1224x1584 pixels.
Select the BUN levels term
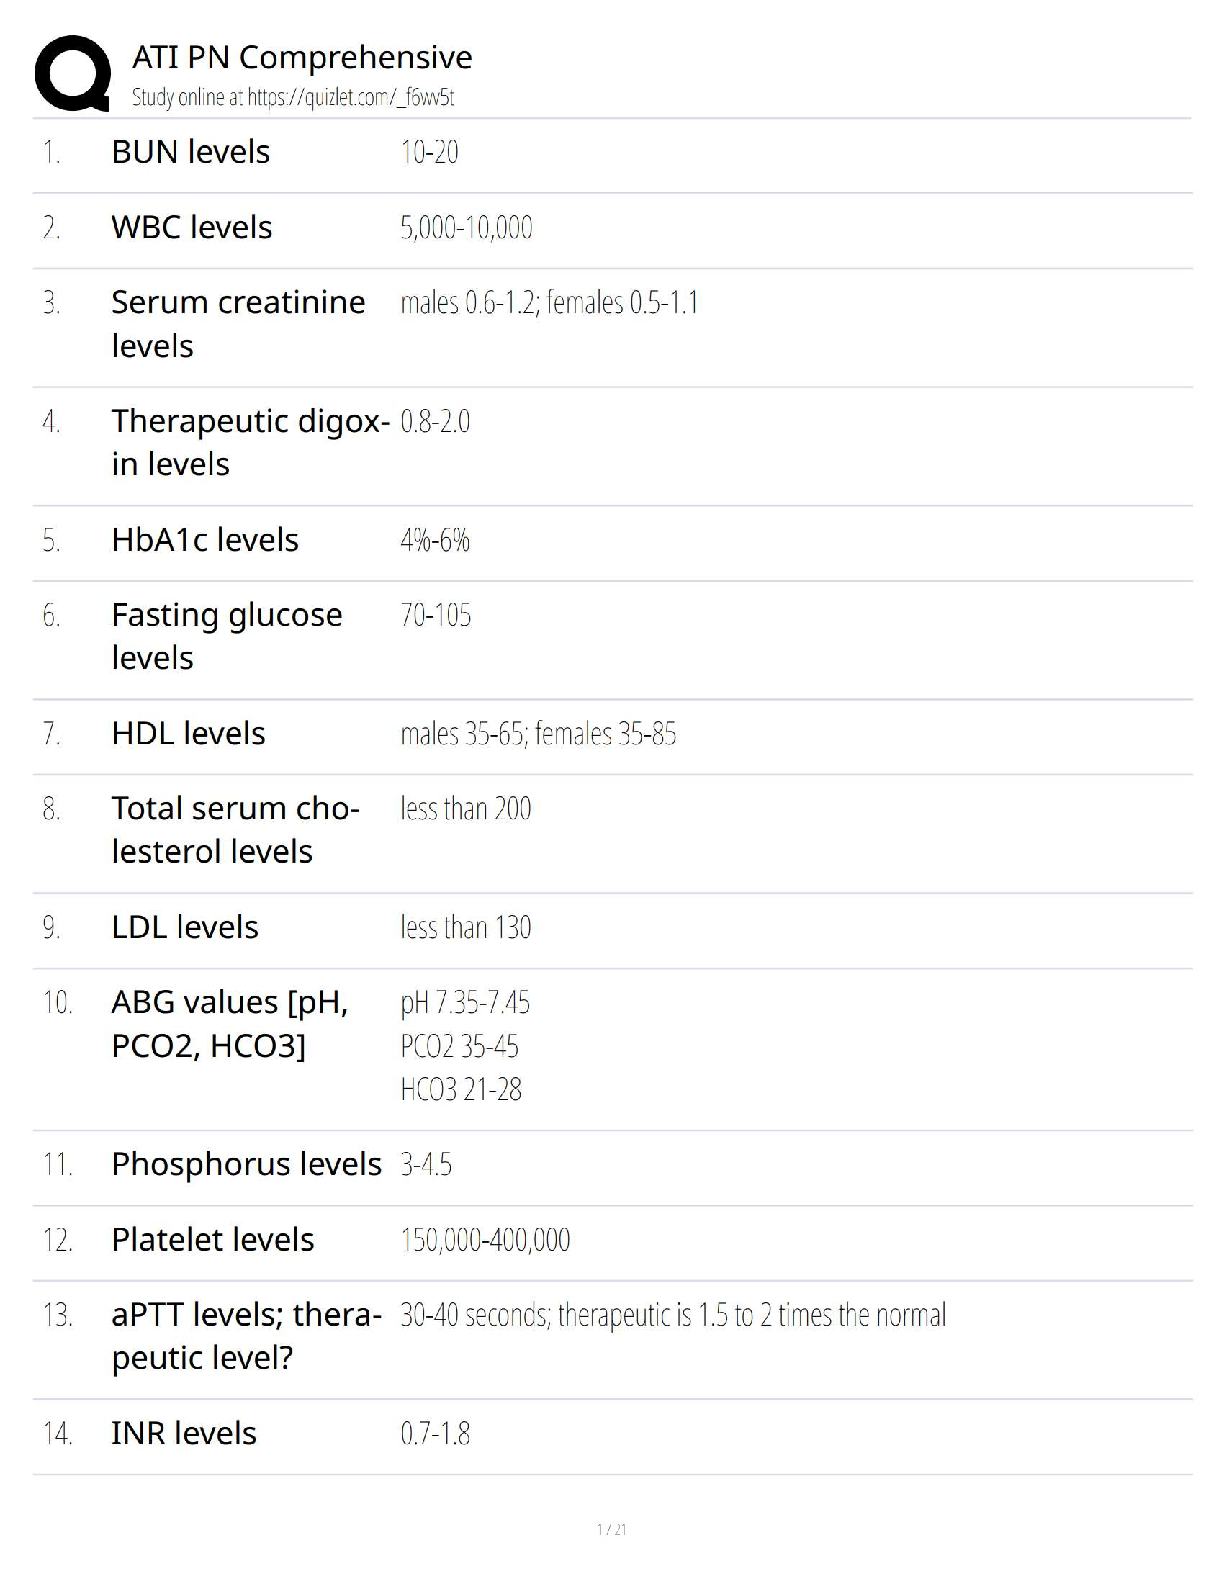coord(191,152)
